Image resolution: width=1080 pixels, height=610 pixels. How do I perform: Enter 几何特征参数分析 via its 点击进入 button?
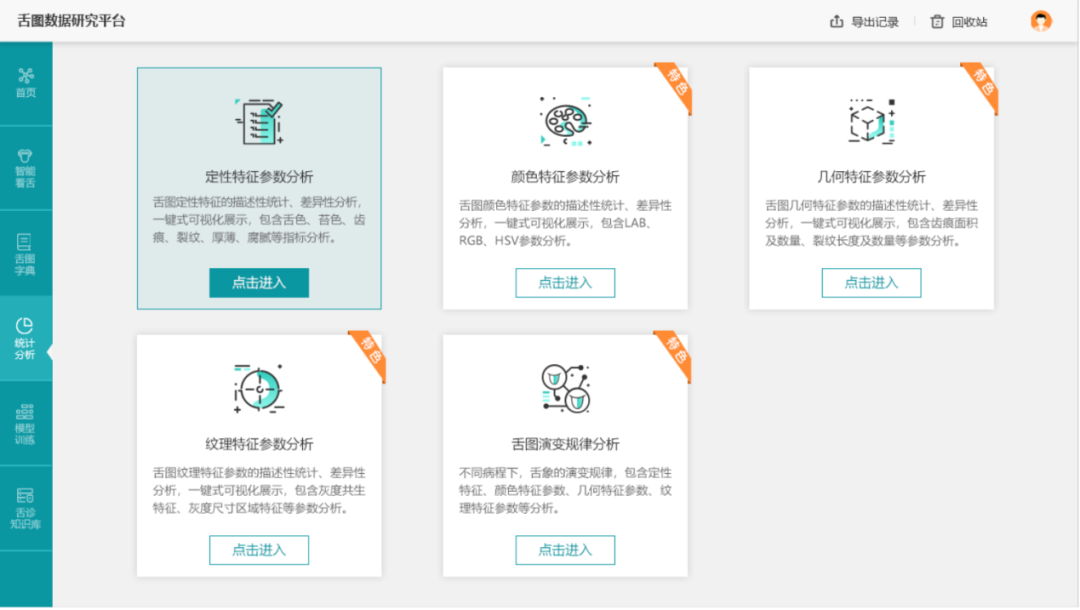871,283
